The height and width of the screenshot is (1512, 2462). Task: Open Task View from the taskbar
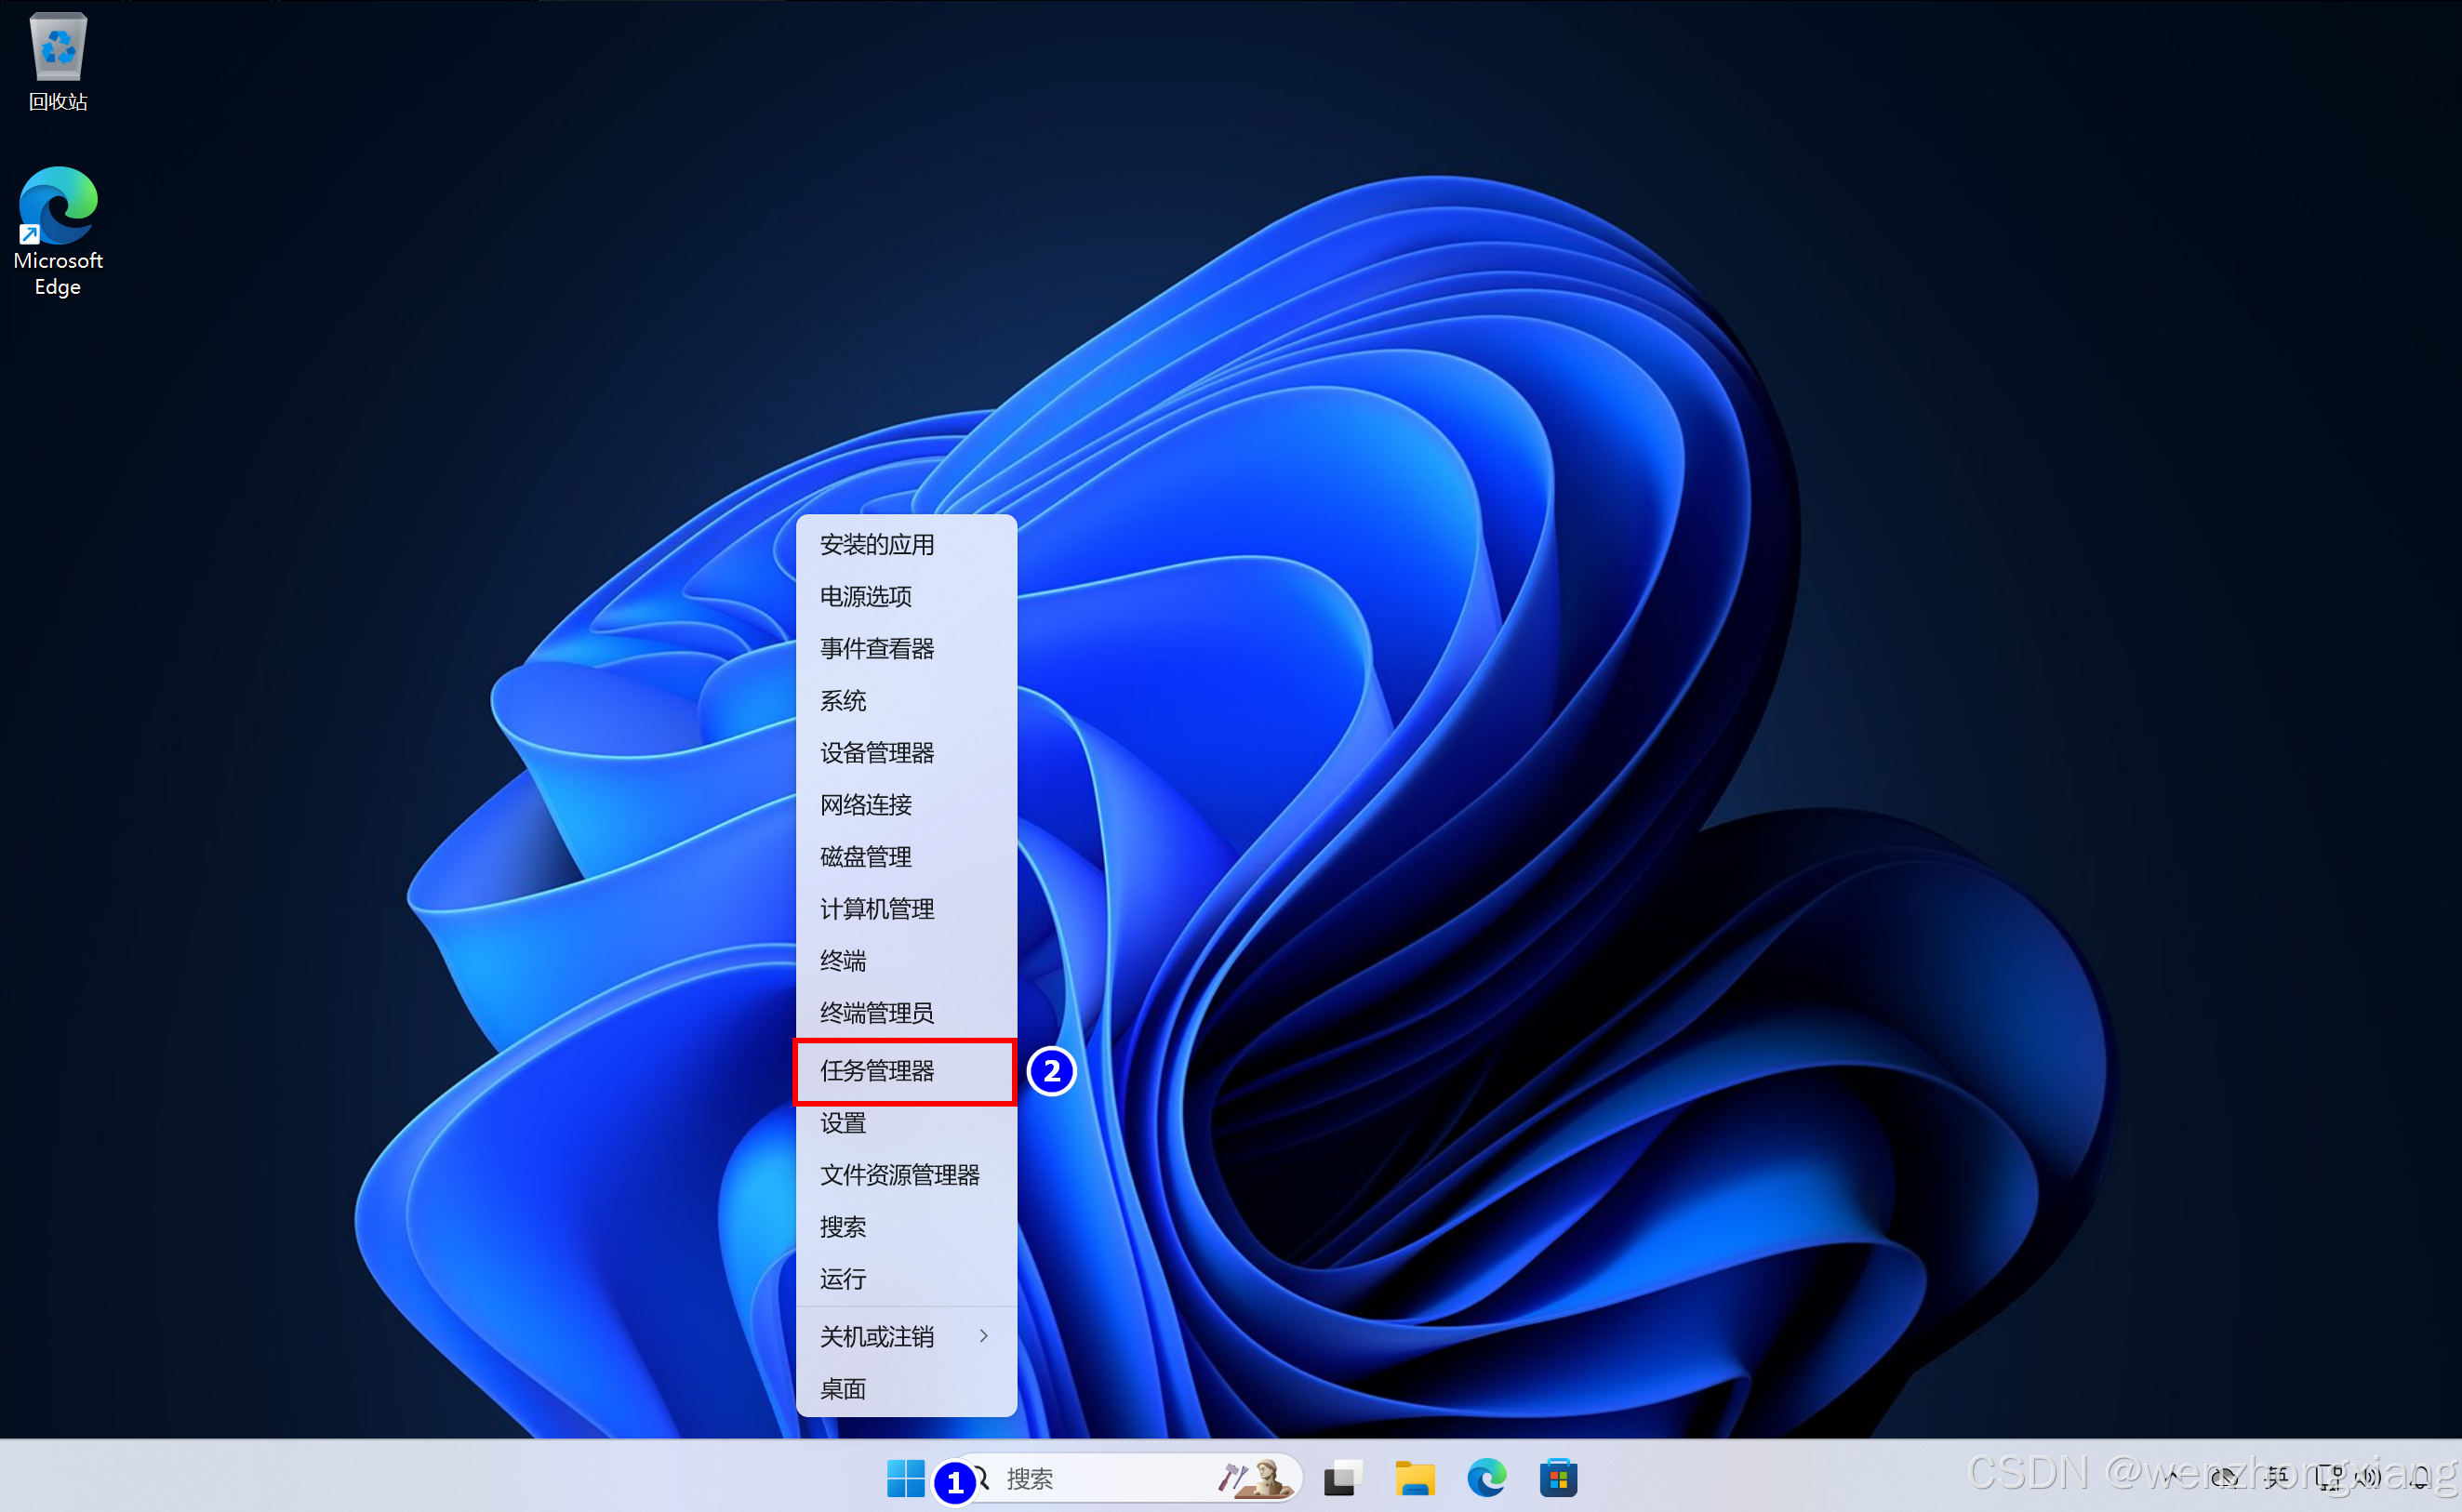coord(1343,1478)
